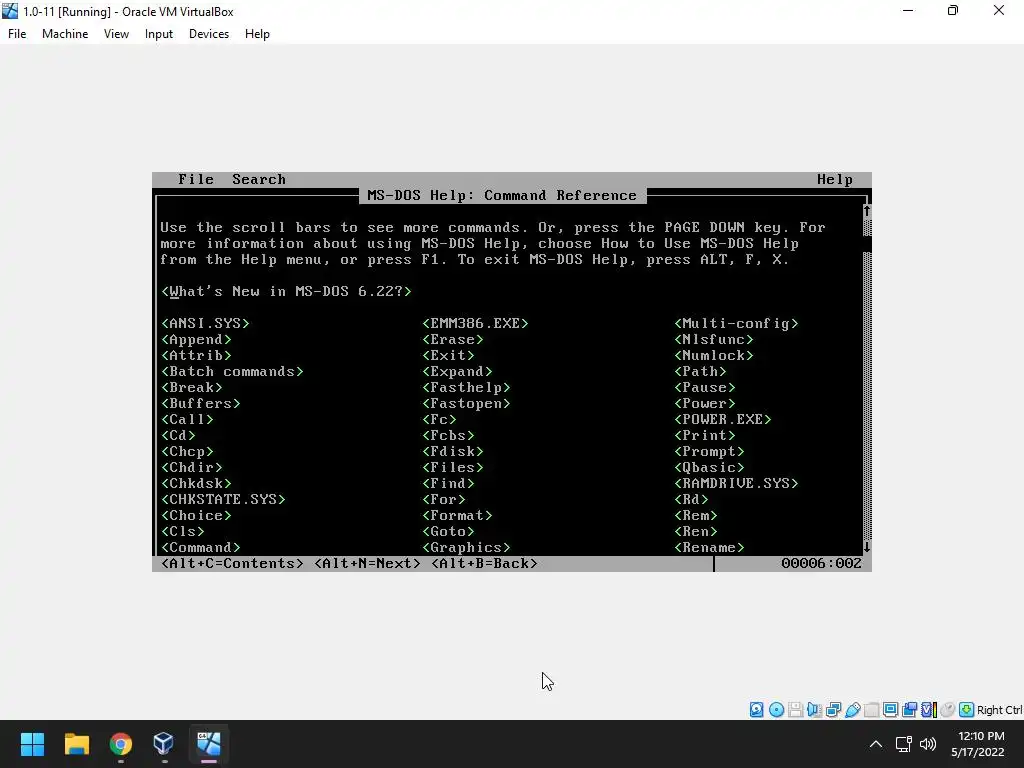Click the keyboard capture green arrow icon

(x=967, y=709)
